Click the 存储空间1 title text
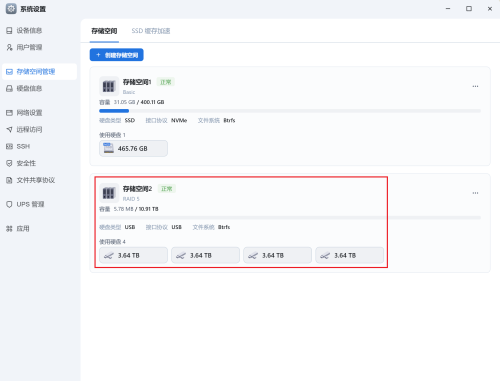The image size is (500, 381). 137,82
